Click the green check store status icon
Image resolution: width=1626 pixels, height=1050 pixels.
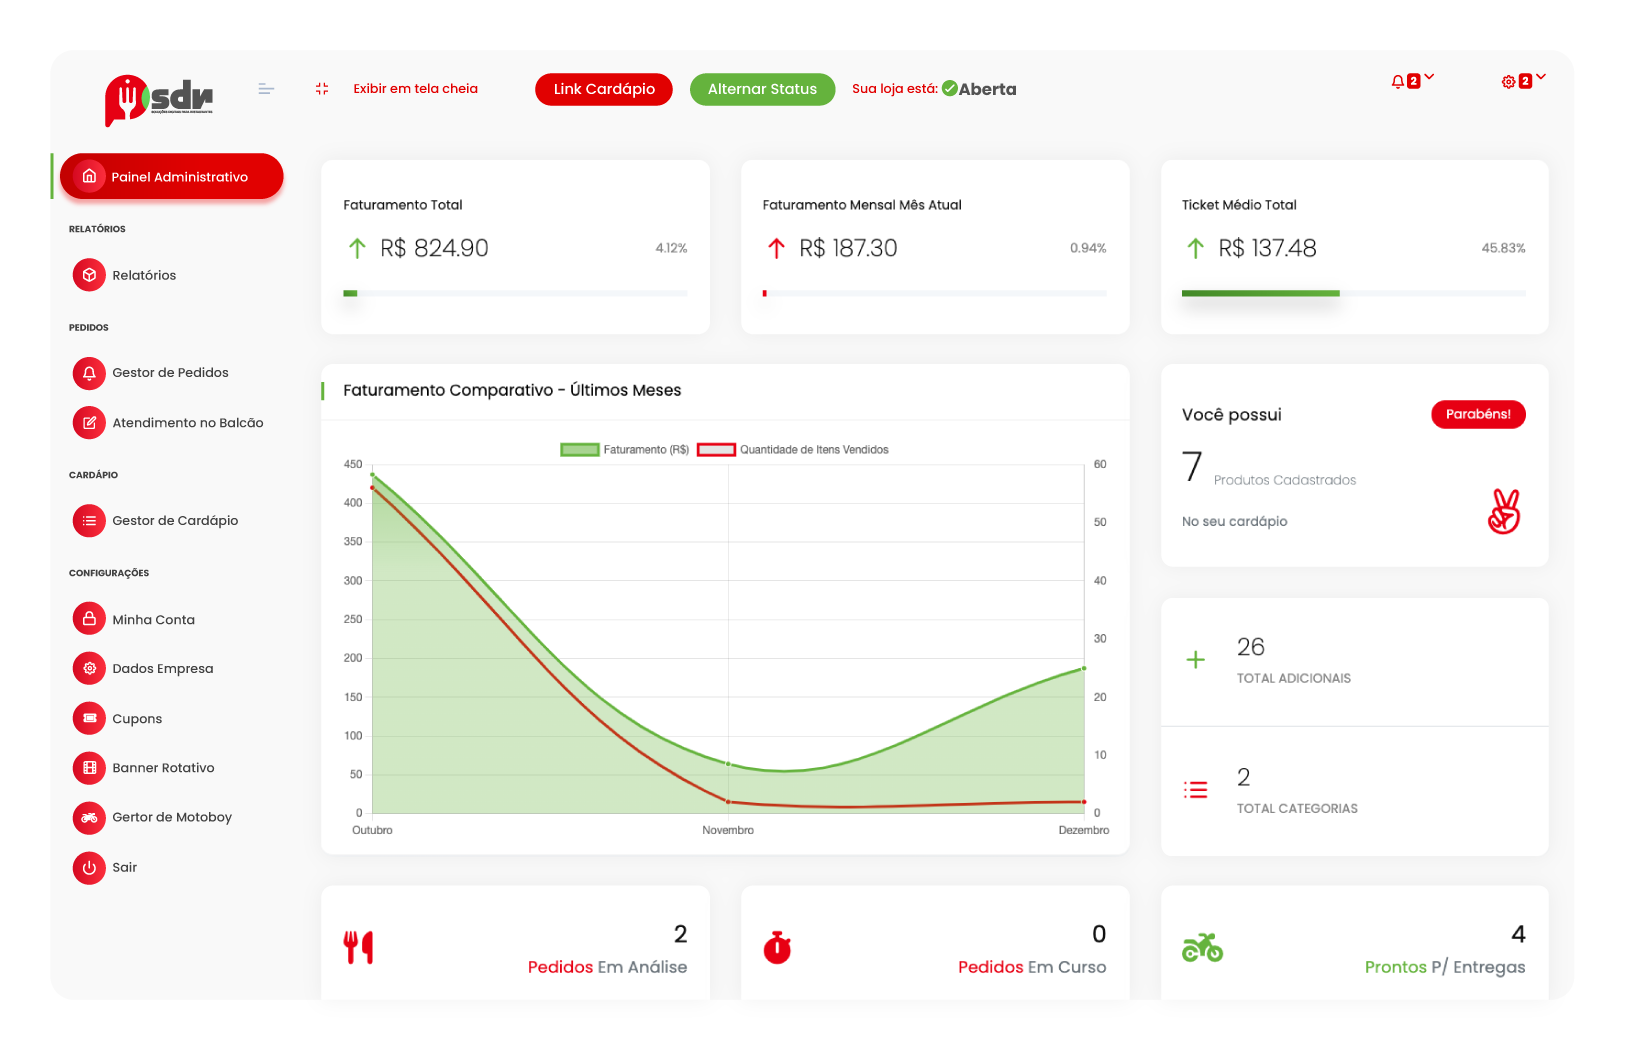pyautogui.click(x=950, y=88)
